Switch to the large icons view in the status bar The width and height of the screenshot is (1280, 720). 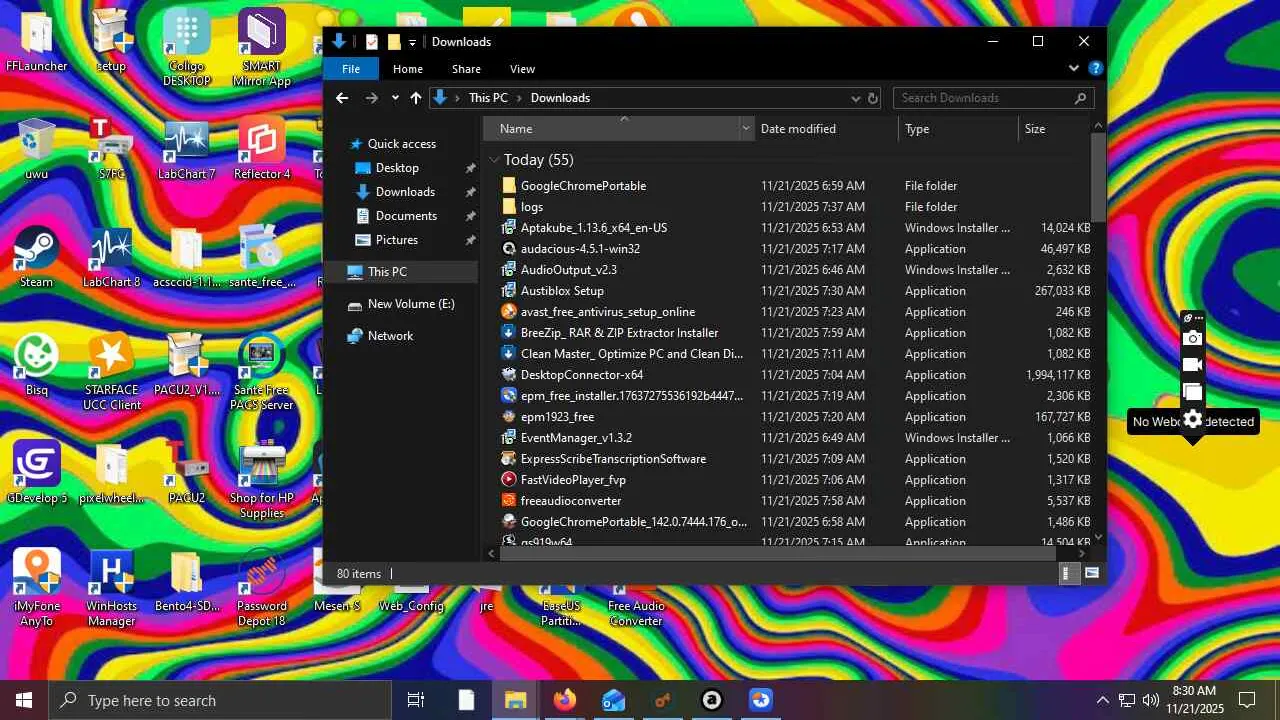coord(1092,573)
